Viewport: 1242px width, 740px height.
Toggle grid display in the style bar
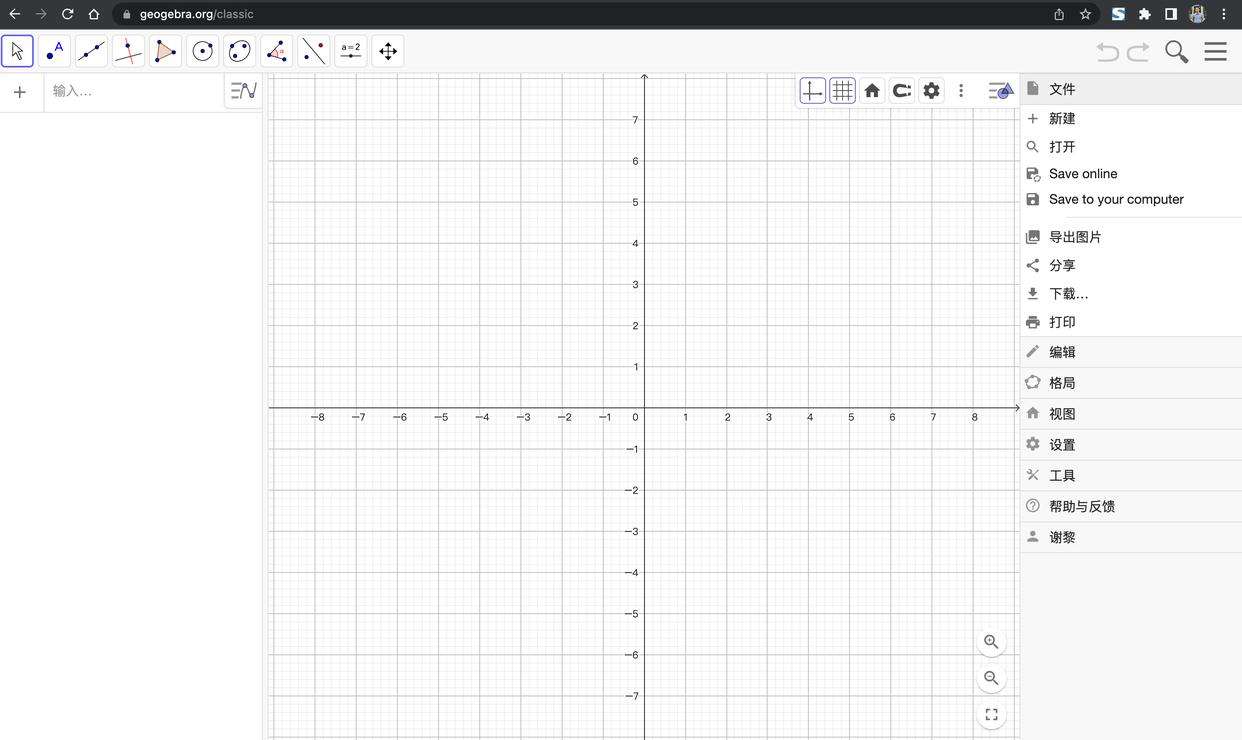pos(843,91)
